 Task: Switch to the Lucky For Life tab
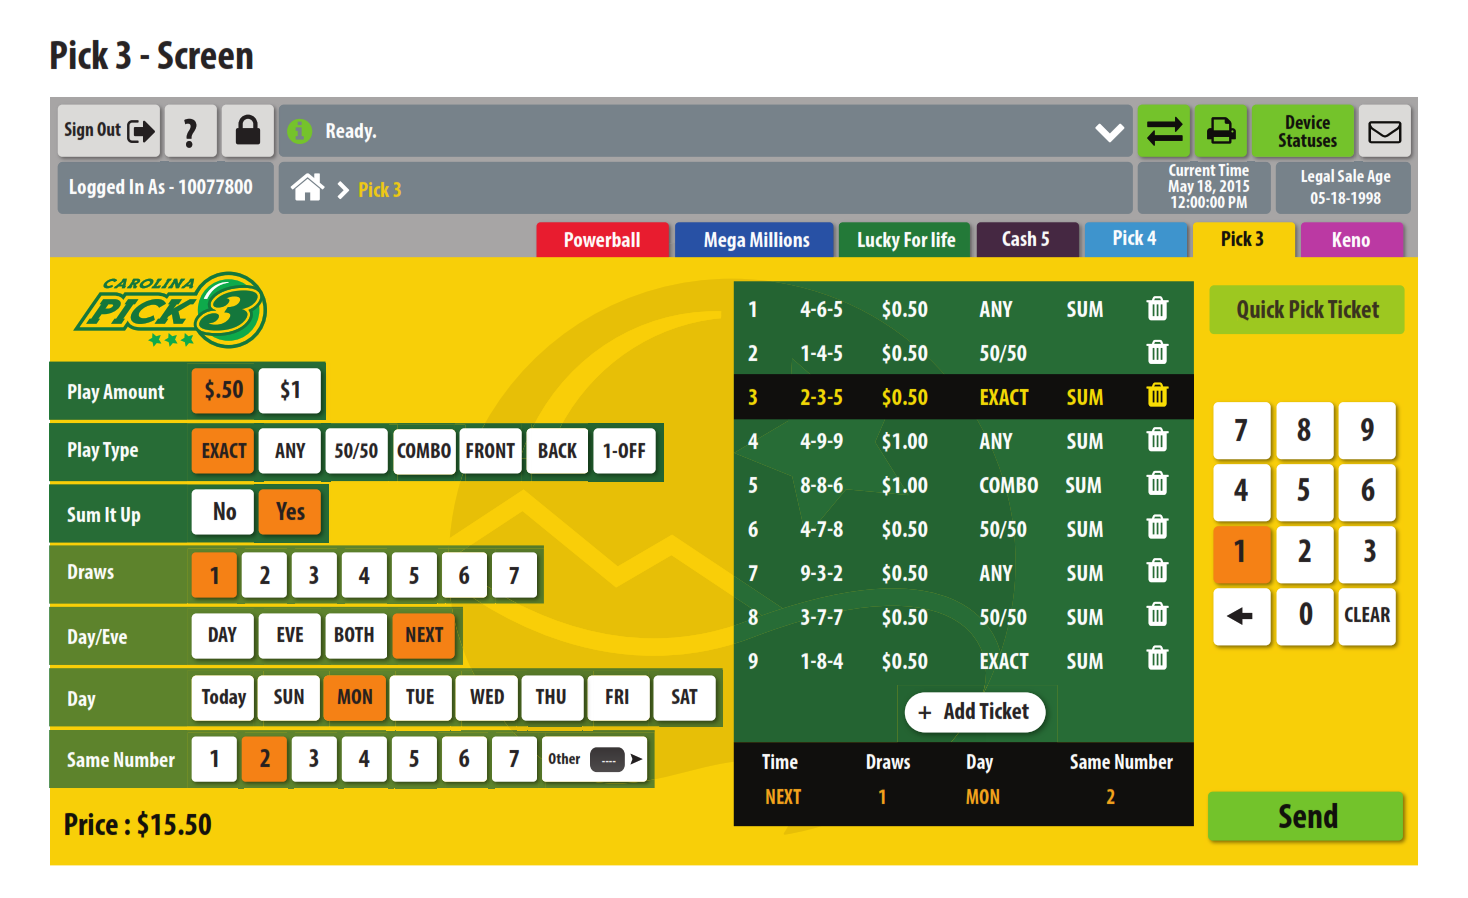click(905, 240)
